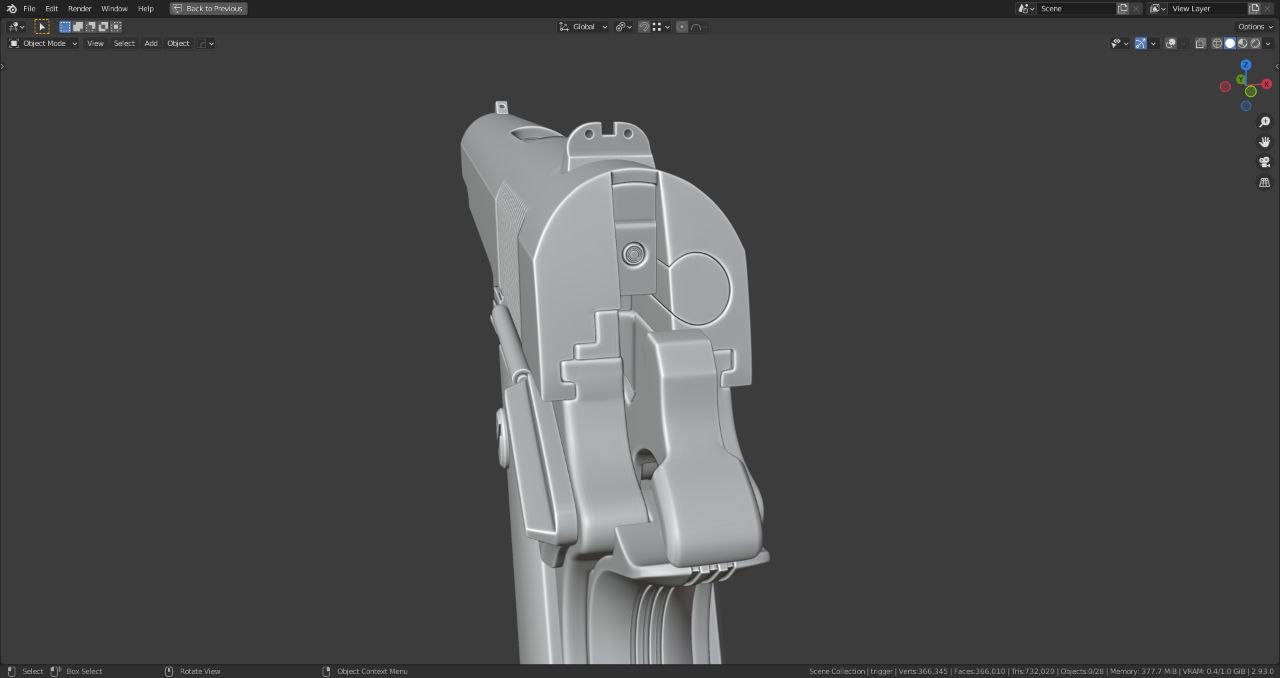
Task: Open the View menu in viewport header
Action: point(95,43)
